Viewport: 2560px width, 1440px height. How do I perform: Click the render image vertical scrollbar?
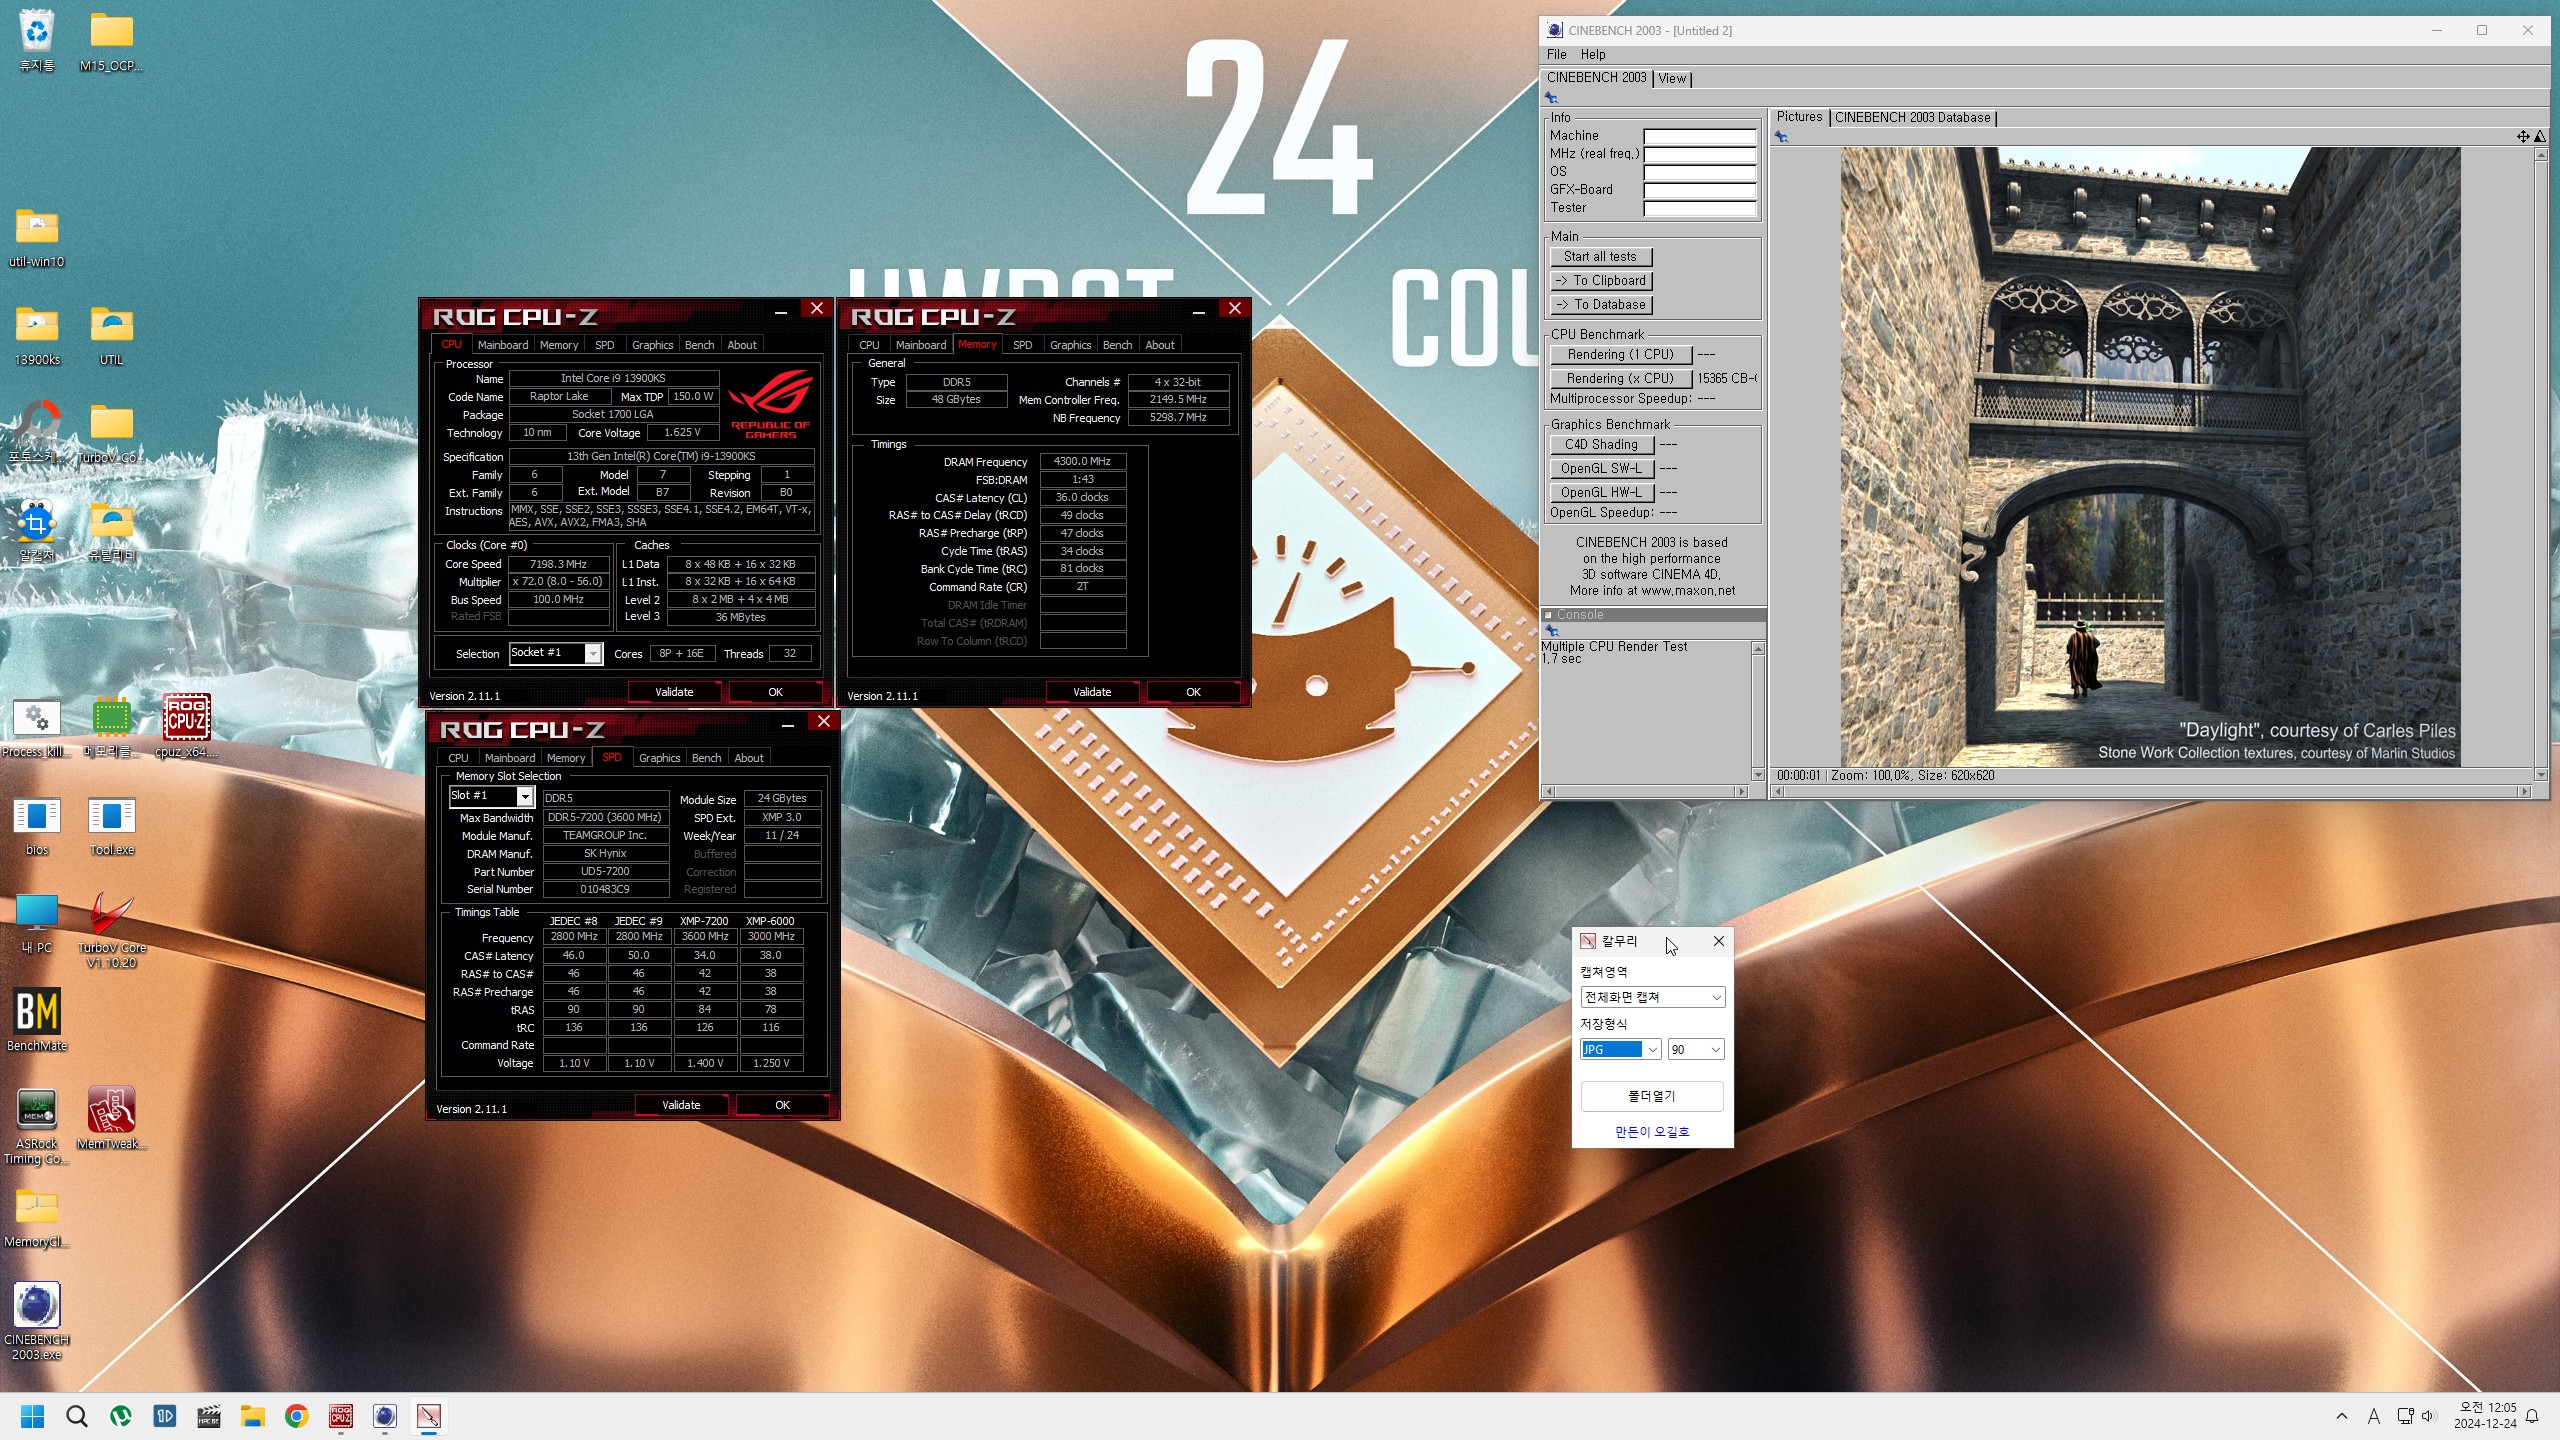pyautogui.click(x=2541, y=464)
